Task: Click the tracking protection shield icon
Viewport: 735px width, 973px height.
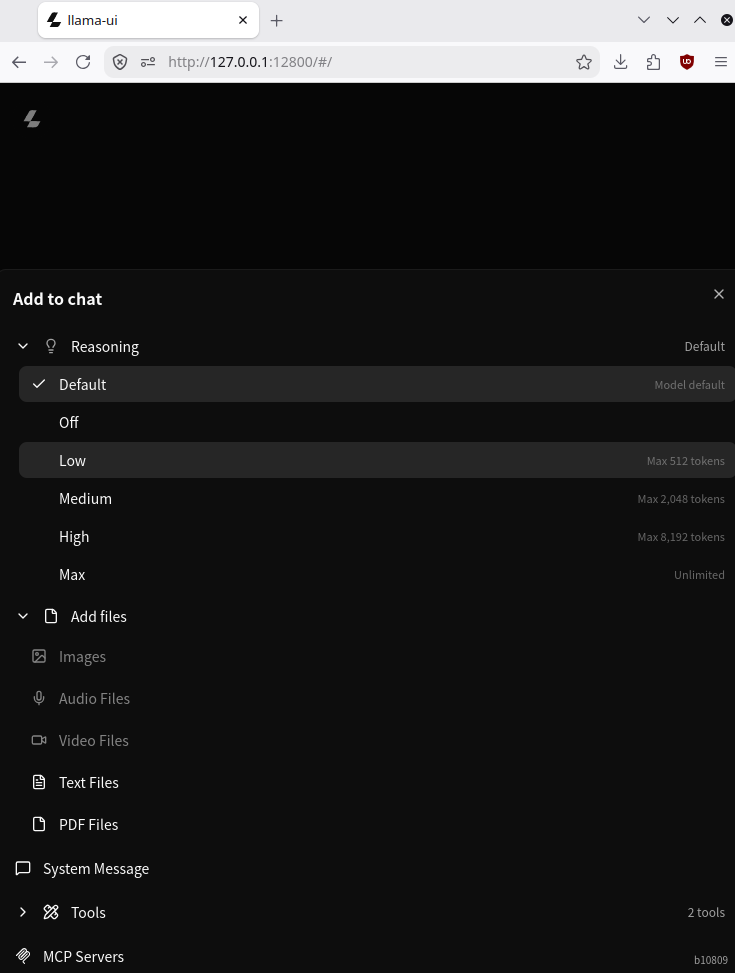Action: [120, 61]
